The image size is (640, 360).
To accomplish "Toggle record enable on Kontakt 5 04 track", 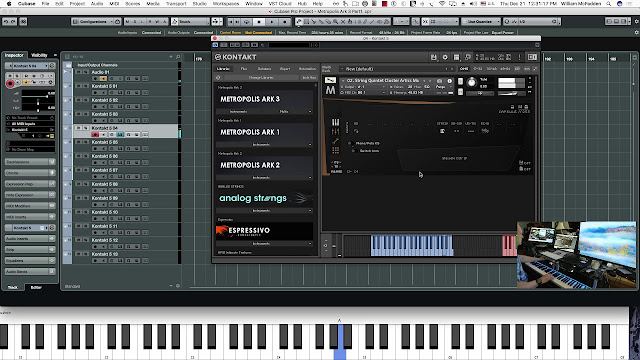I will click(x=95, y=134).
